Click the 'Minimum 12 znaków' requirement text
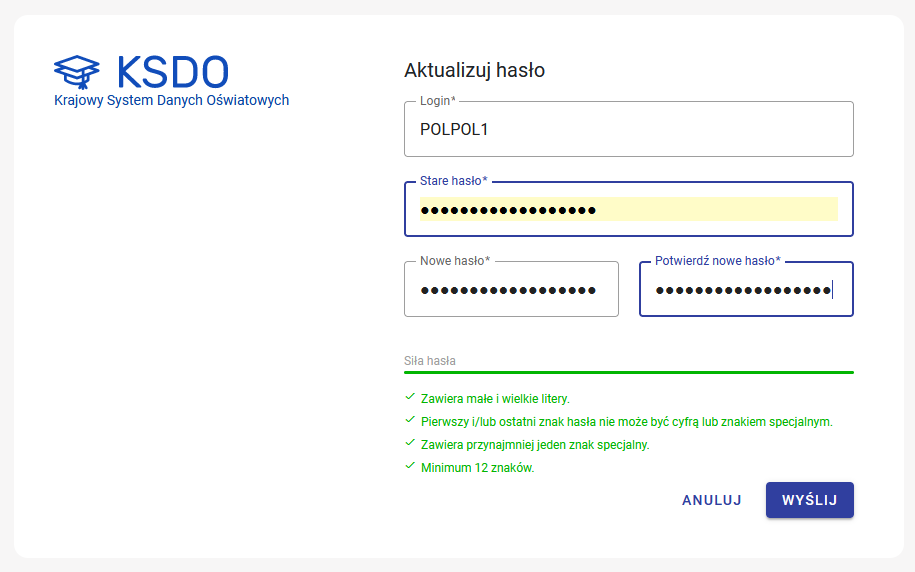The width and height of the screenshot is (915, 572). [x=478, y=468]
